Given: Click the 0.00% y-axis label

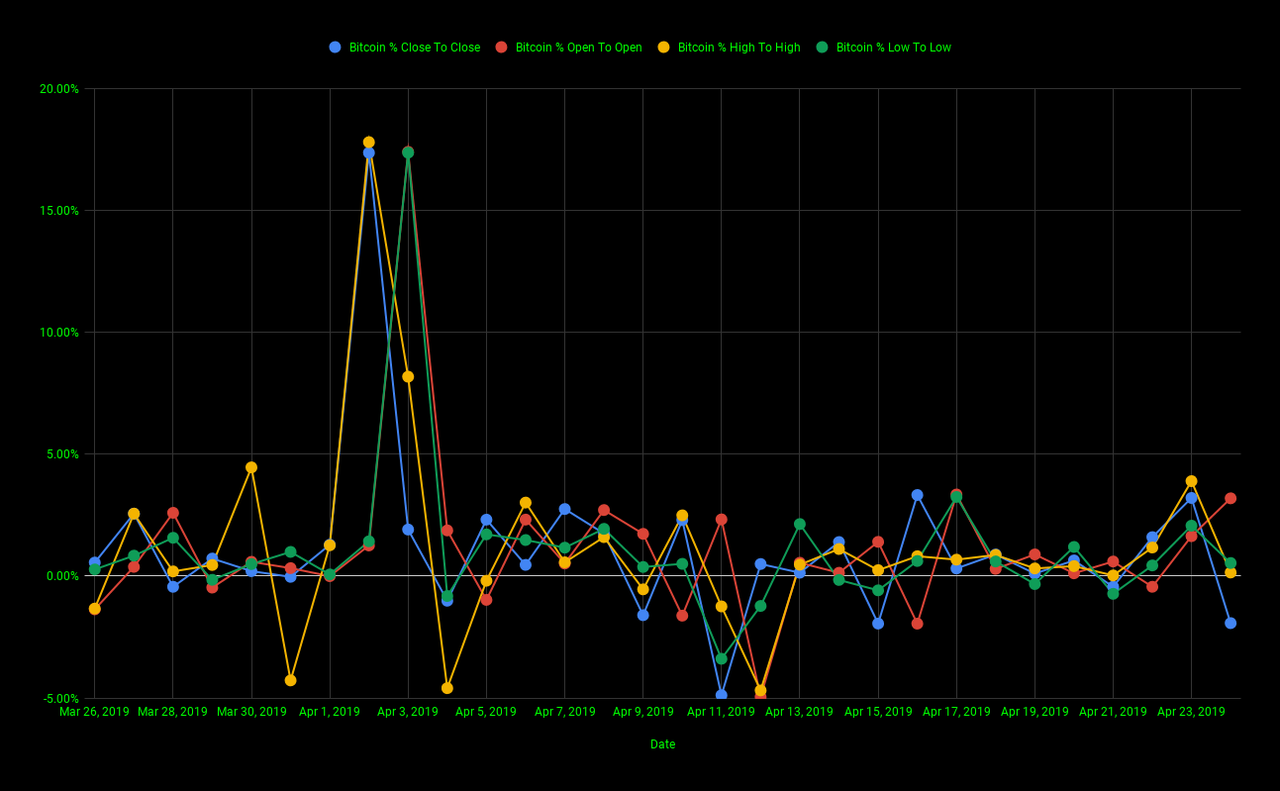Looking at the screenshot, I should pos(62,576).
